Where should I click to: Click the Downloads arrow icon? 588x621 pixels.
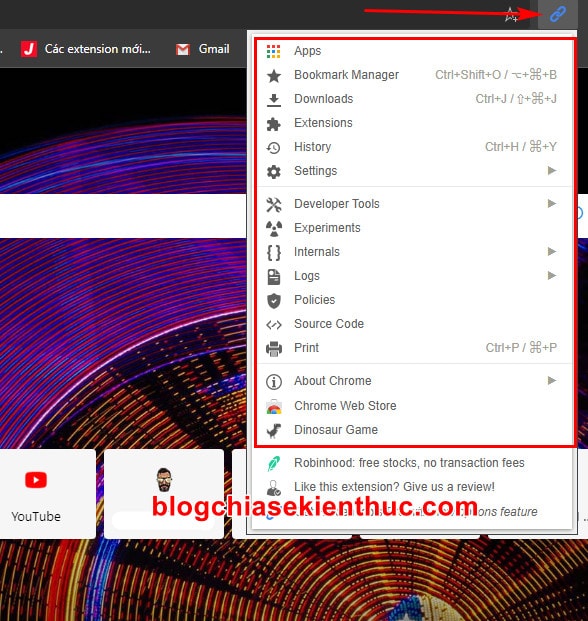[x=274, y=100]
